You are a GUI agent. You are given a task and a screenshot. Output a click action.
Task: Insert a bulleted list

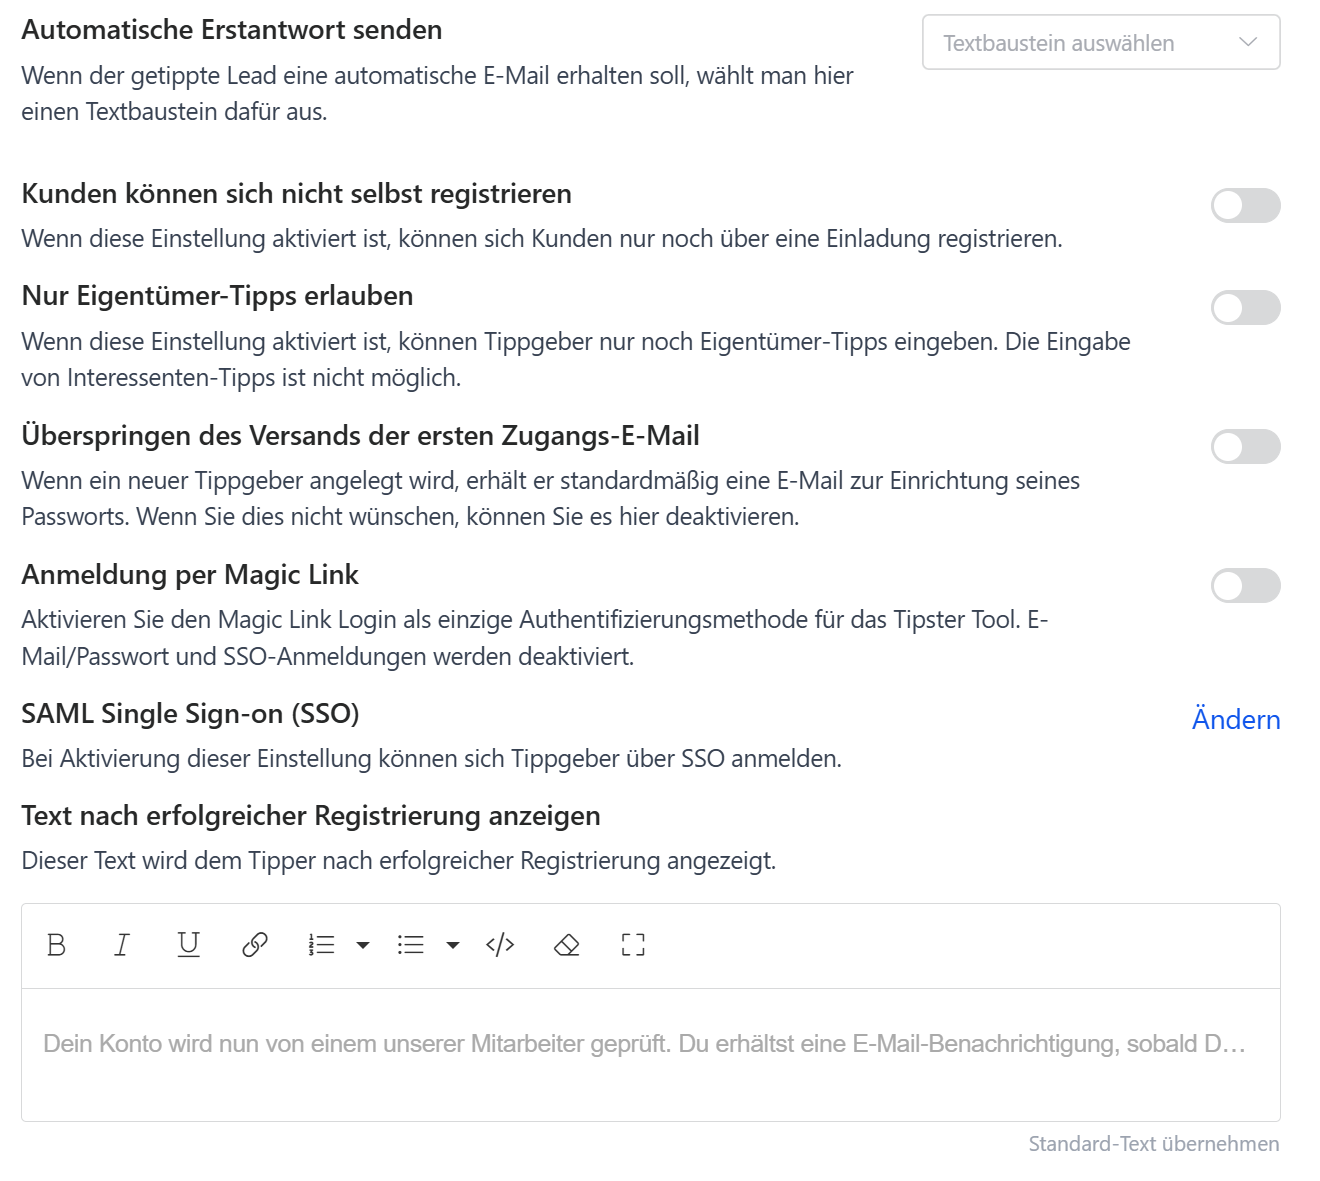[x=410, y=945]
